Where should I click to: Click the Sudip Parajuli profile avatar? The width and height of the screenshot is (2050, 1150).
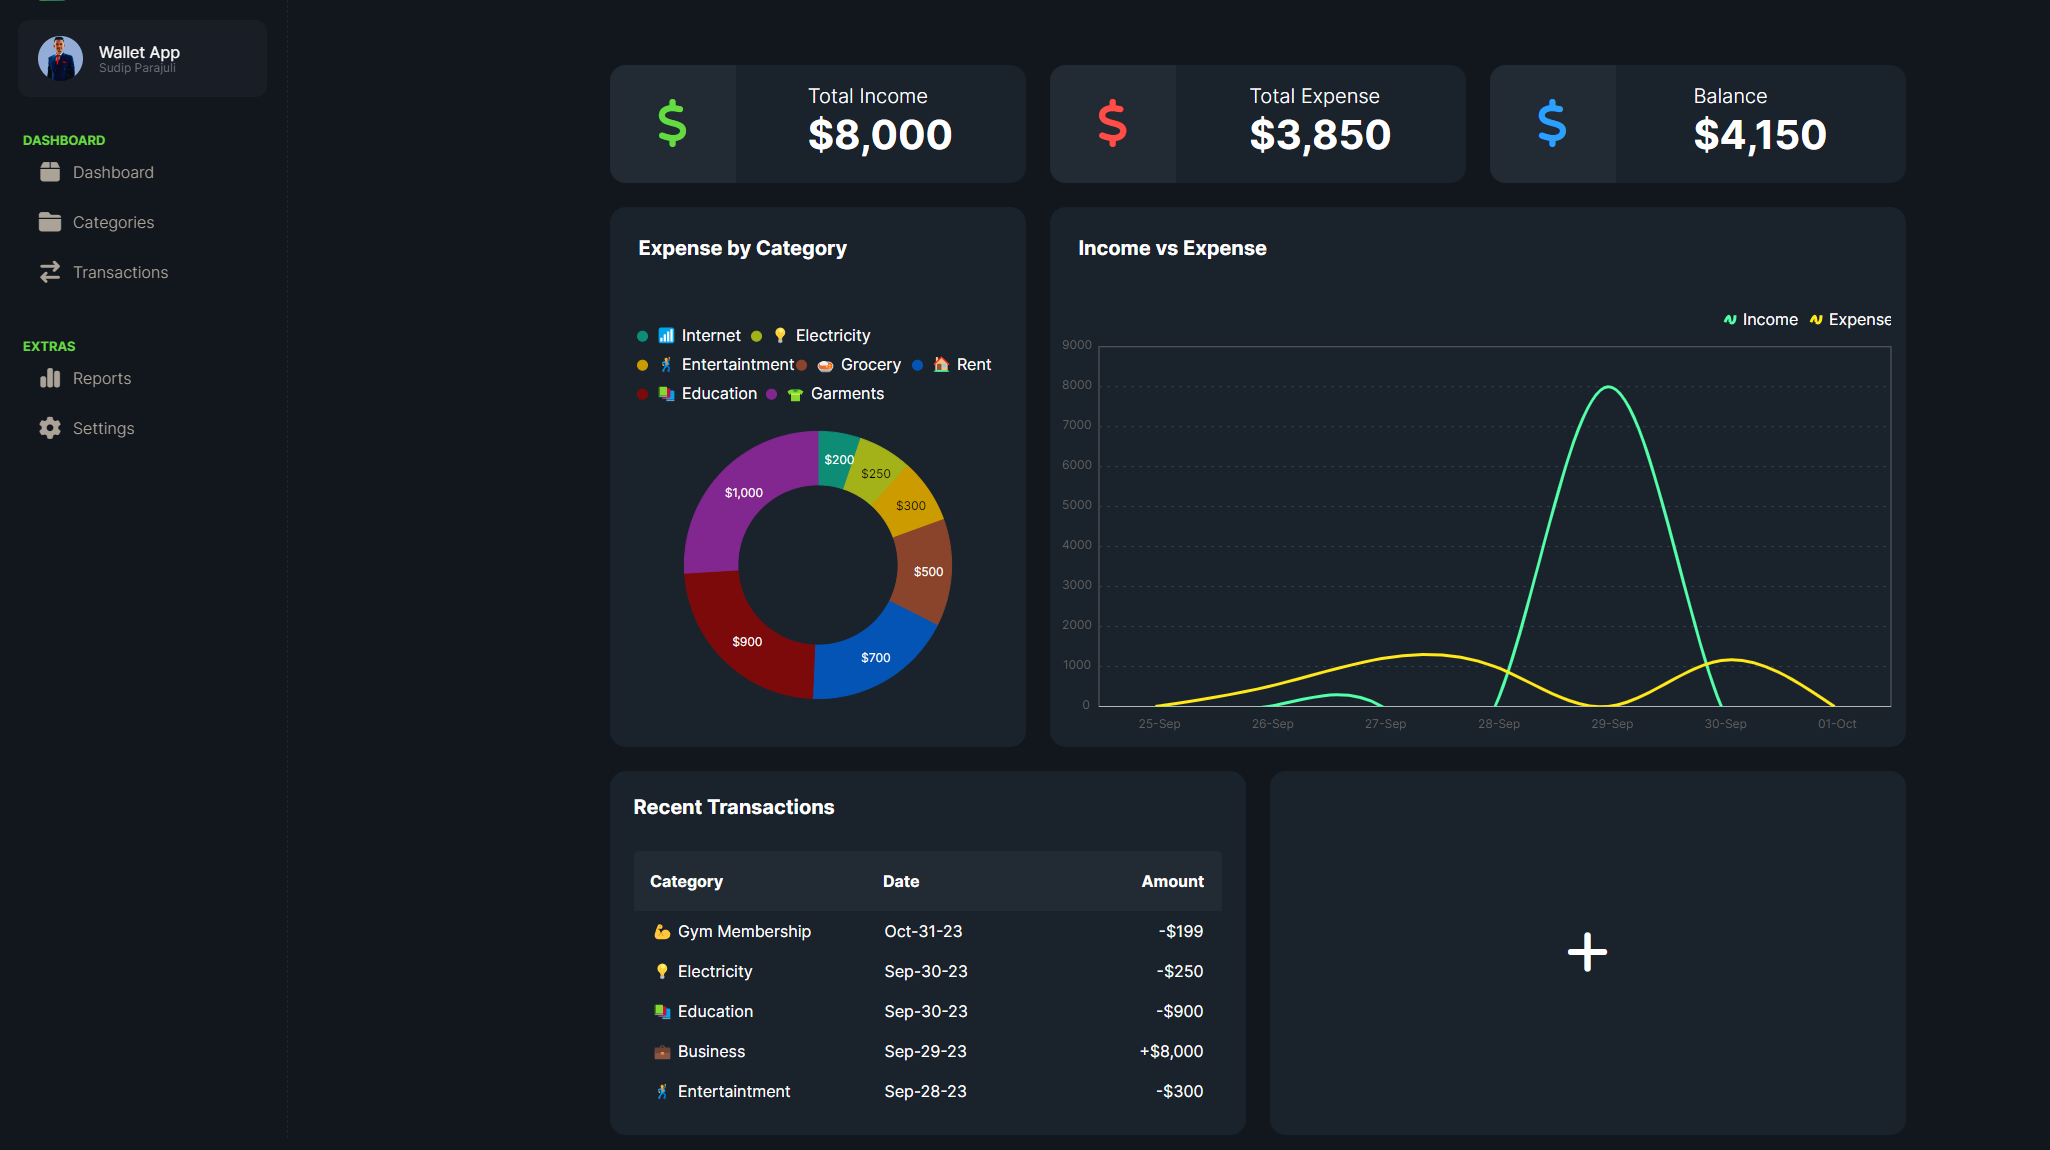(61, 58)
